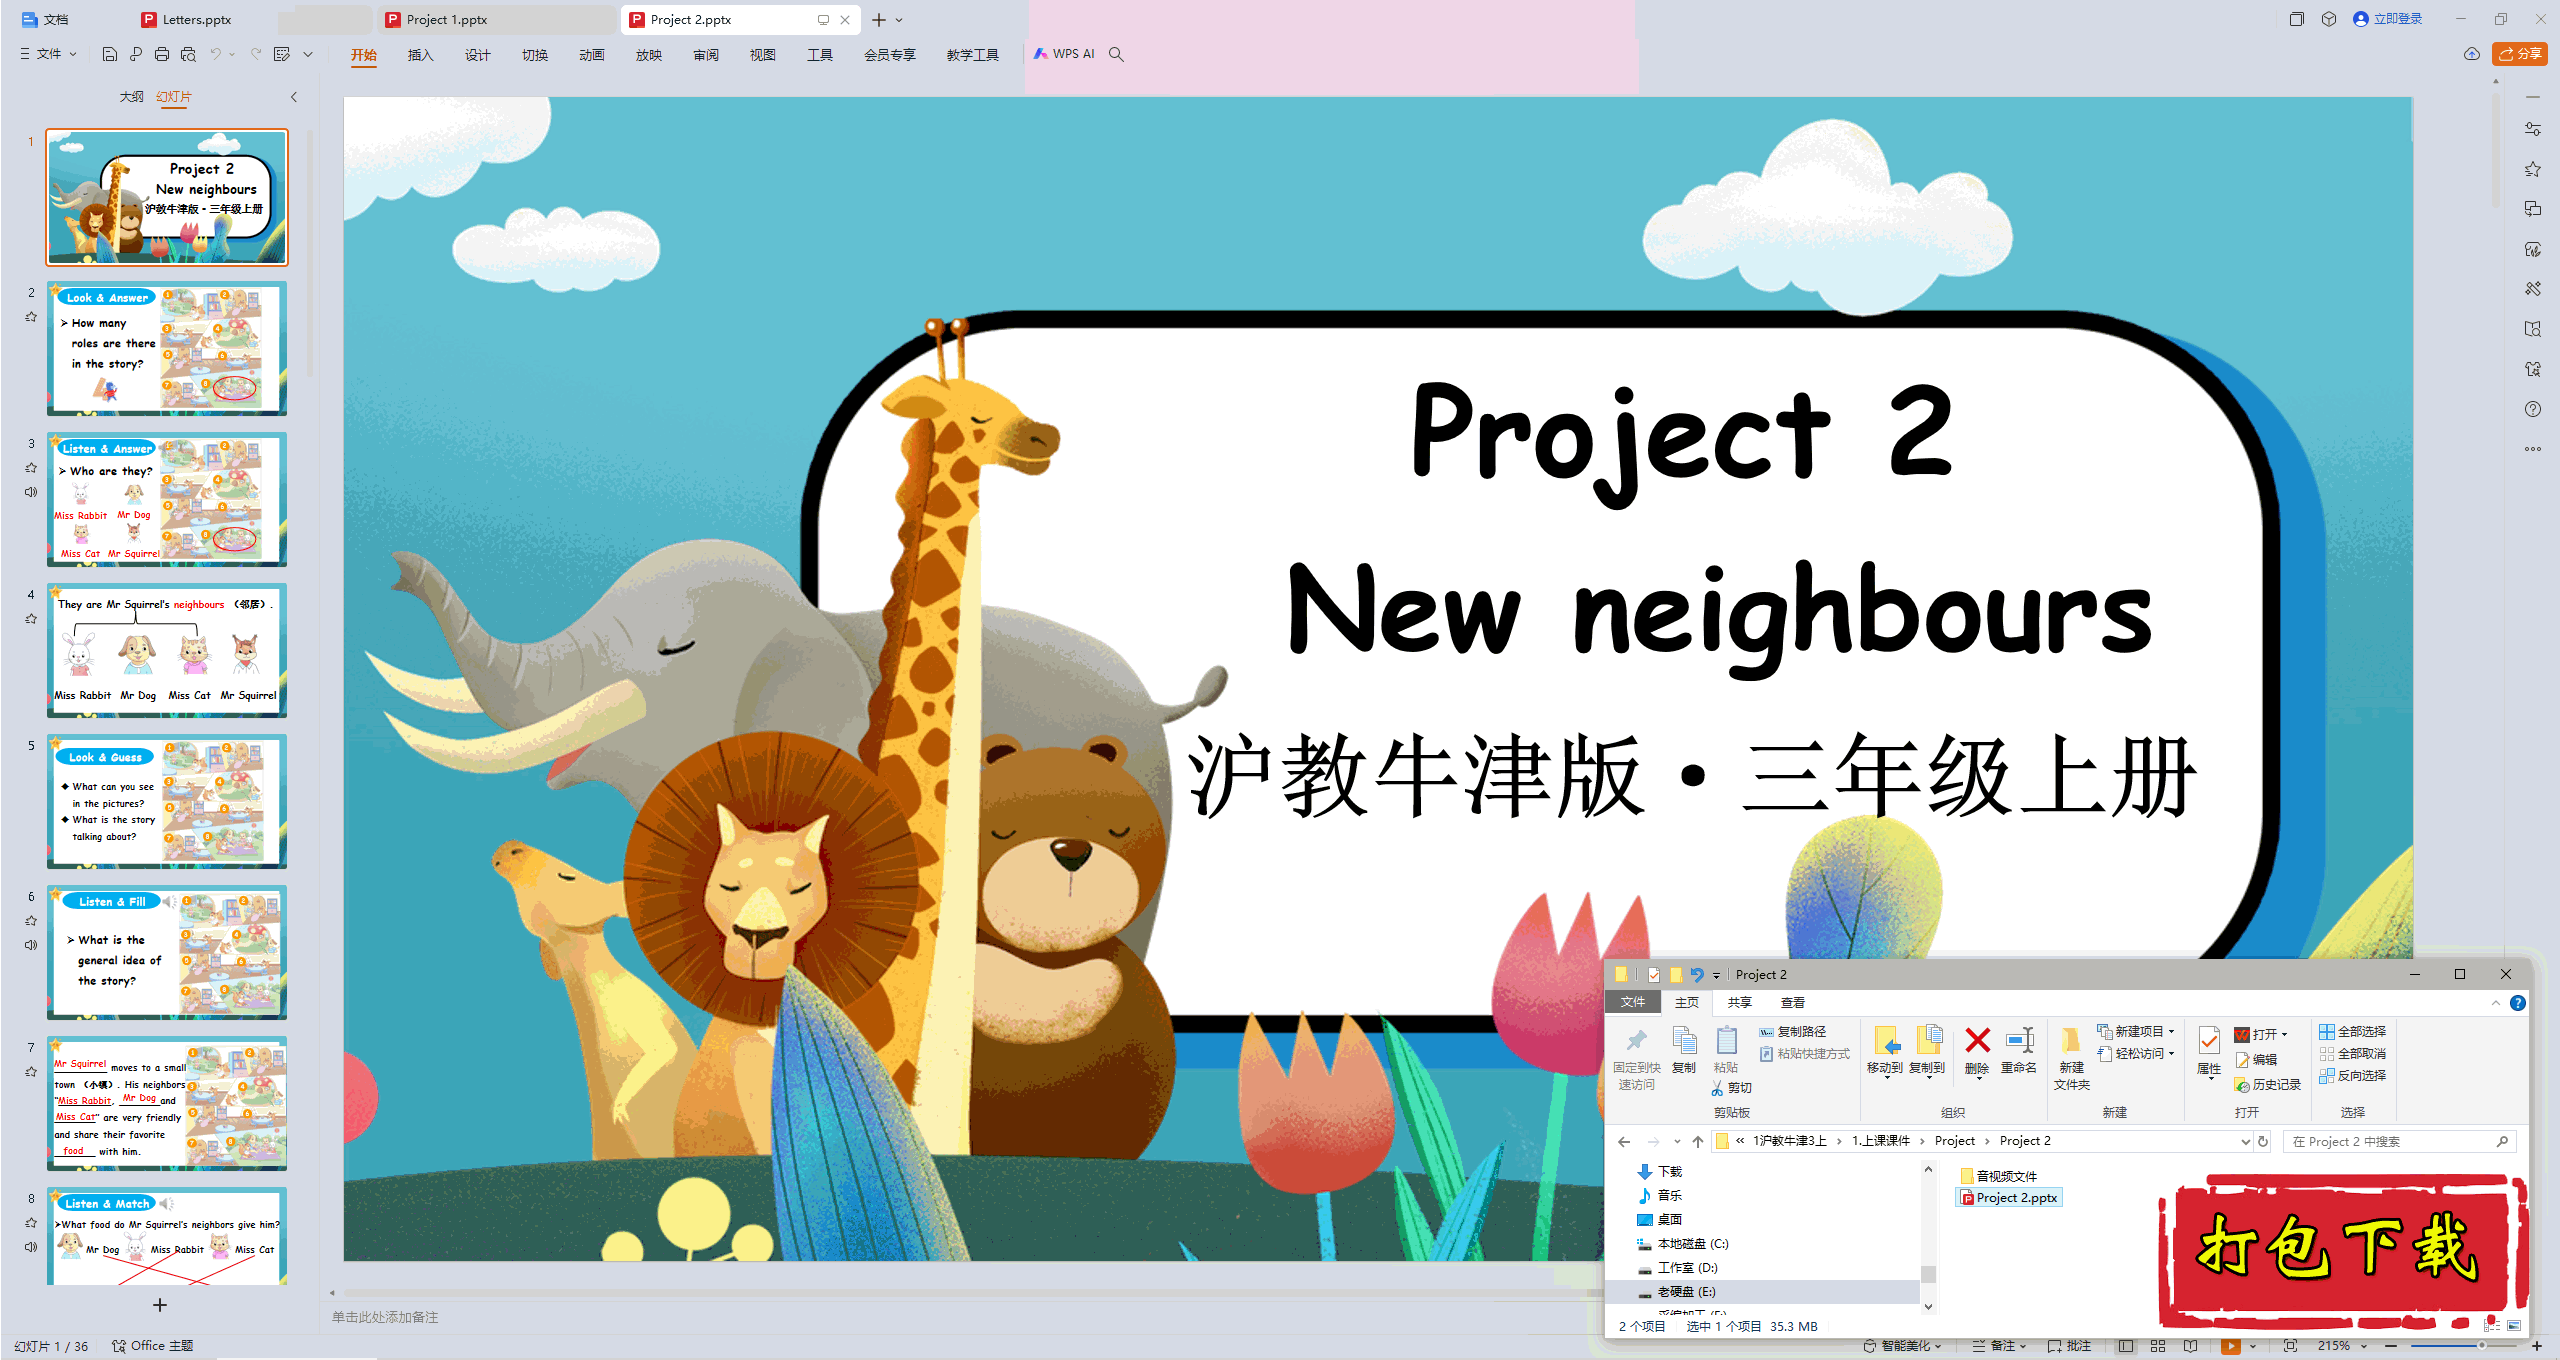
Task: Adjust the zoom slider handle
Action: [2481, 1346]
